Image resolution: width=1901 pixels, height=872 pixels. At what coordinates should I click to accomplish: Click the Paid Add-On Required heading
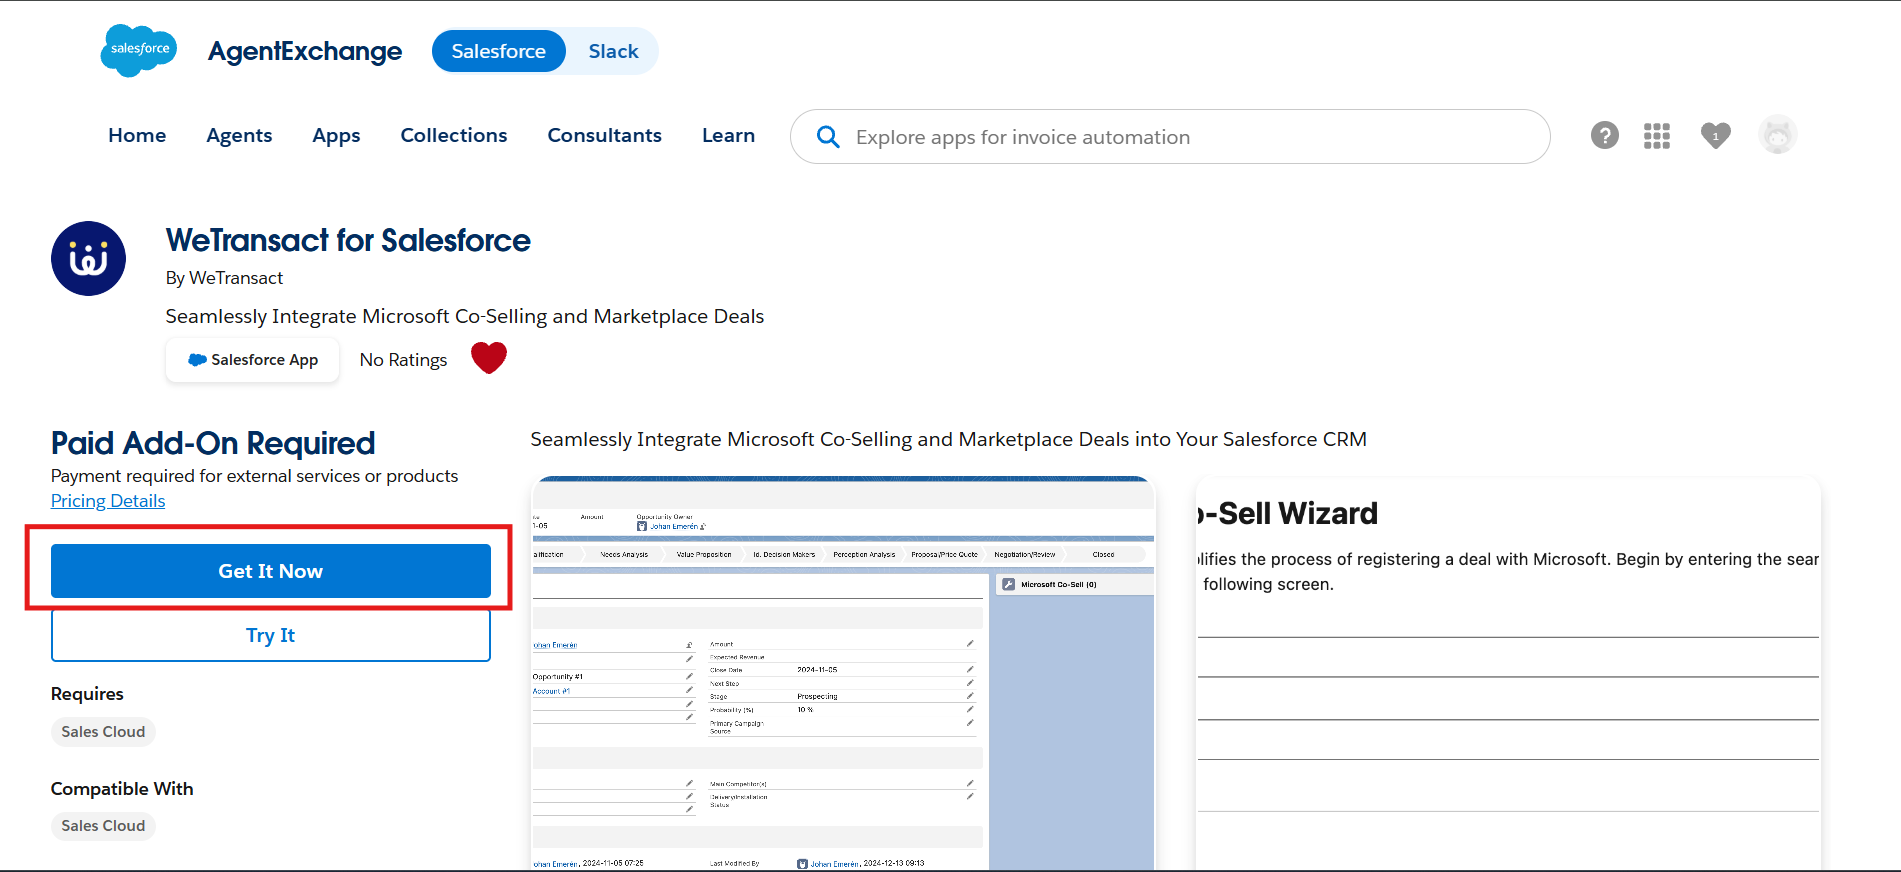(x=213, y=443)
